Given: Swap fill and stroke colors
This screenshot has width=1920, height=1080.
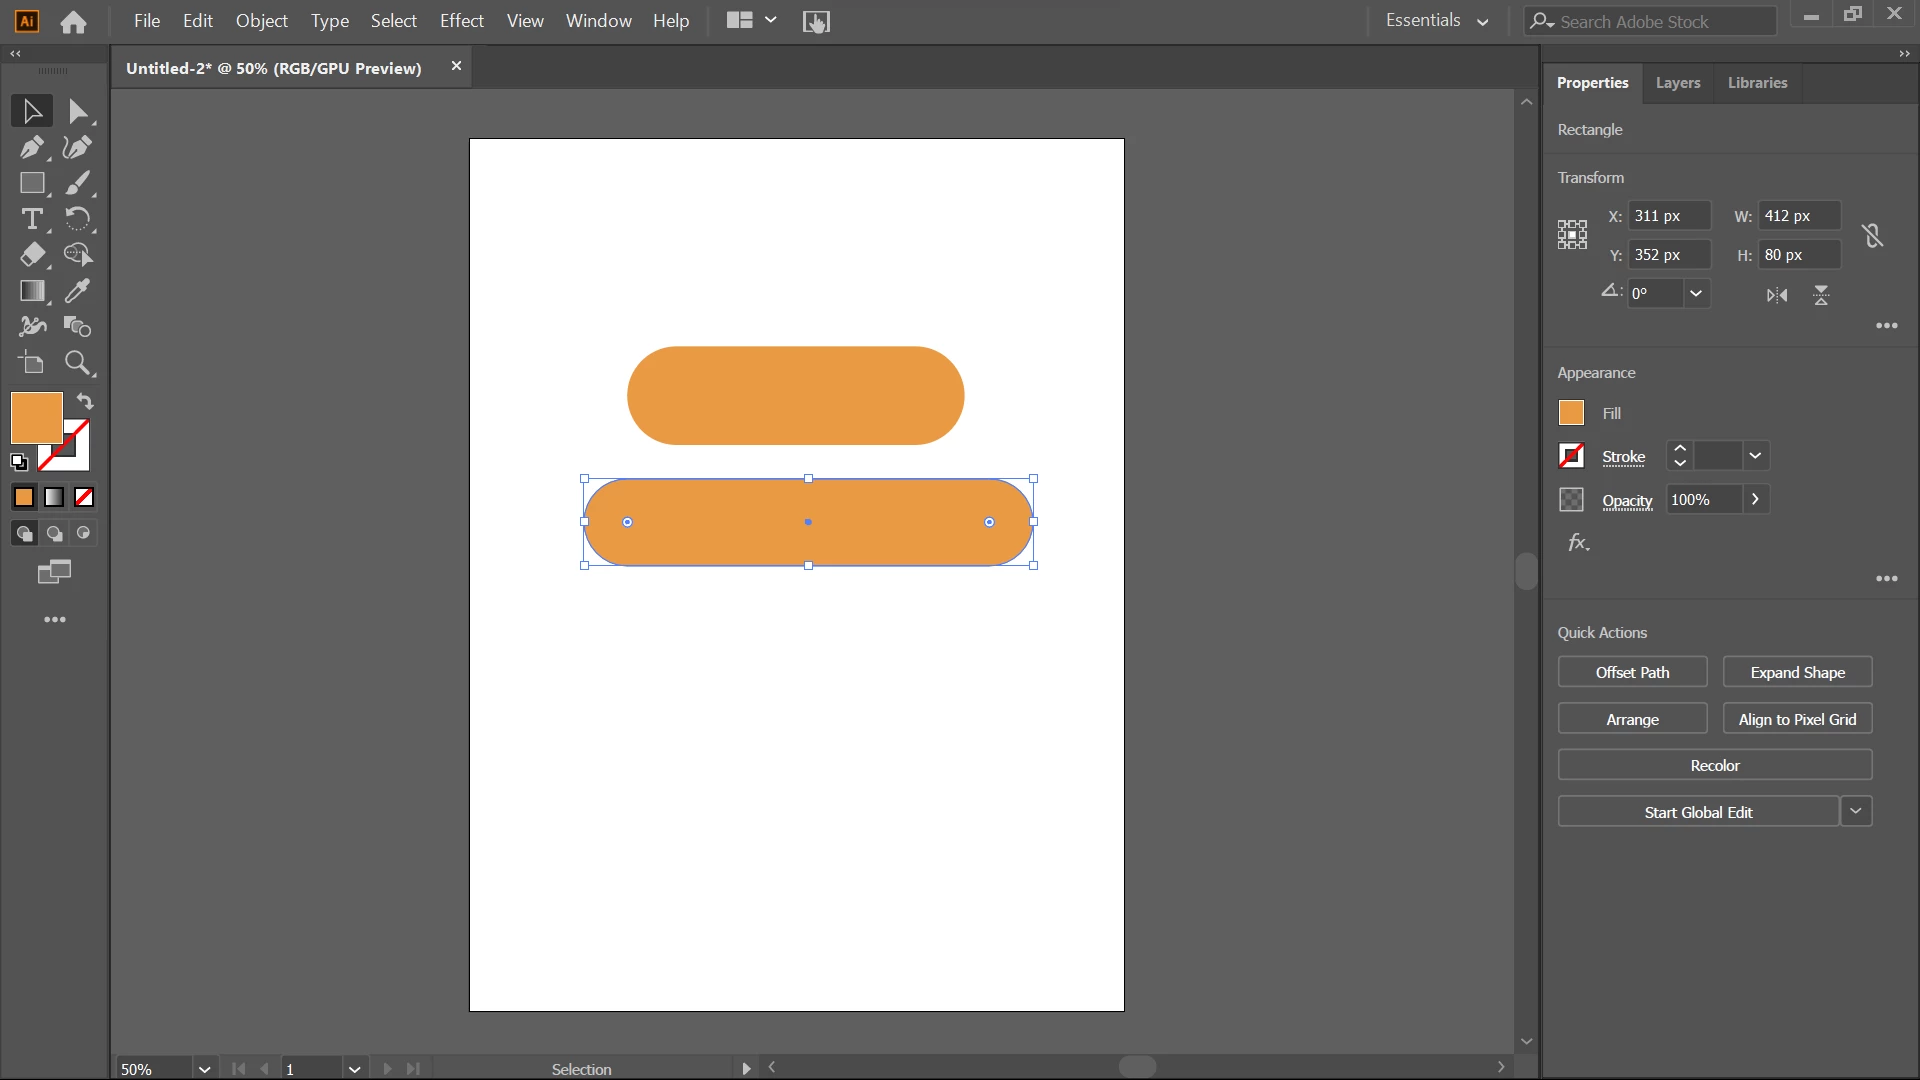Looking at the screenshot, I should point(85,402).
